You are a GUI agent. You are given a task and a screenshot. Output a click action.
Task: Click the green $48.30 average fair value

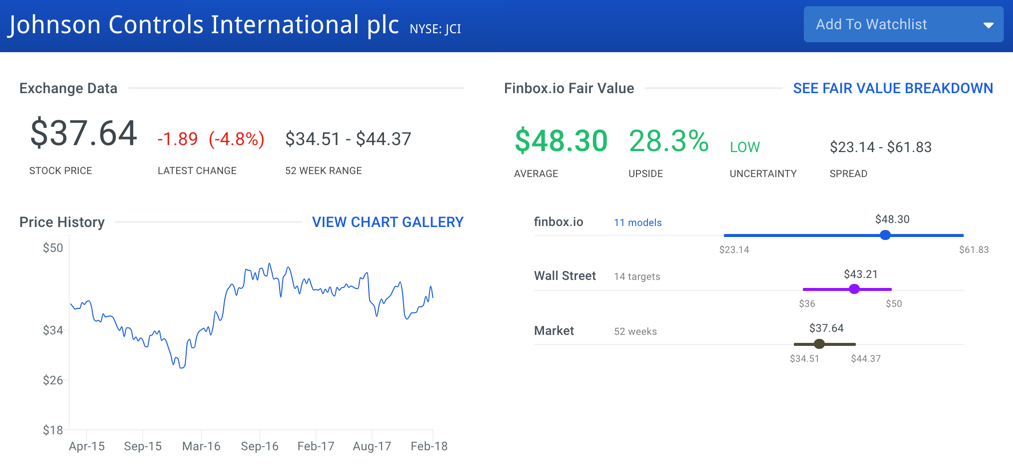[561, 140]
